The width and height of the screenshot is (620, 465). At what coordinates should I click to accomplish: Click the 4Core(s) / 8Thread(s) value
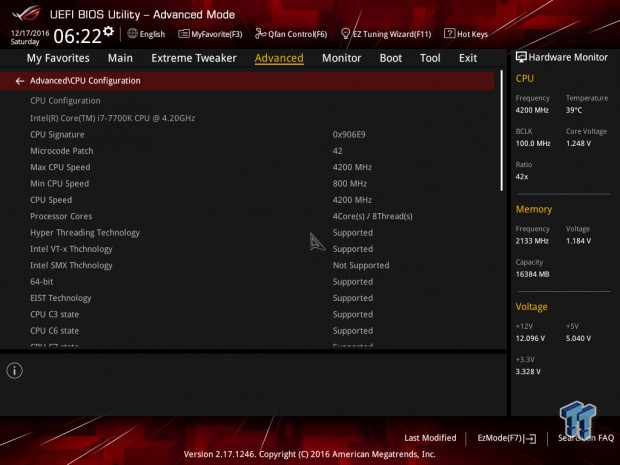[372, 216]
